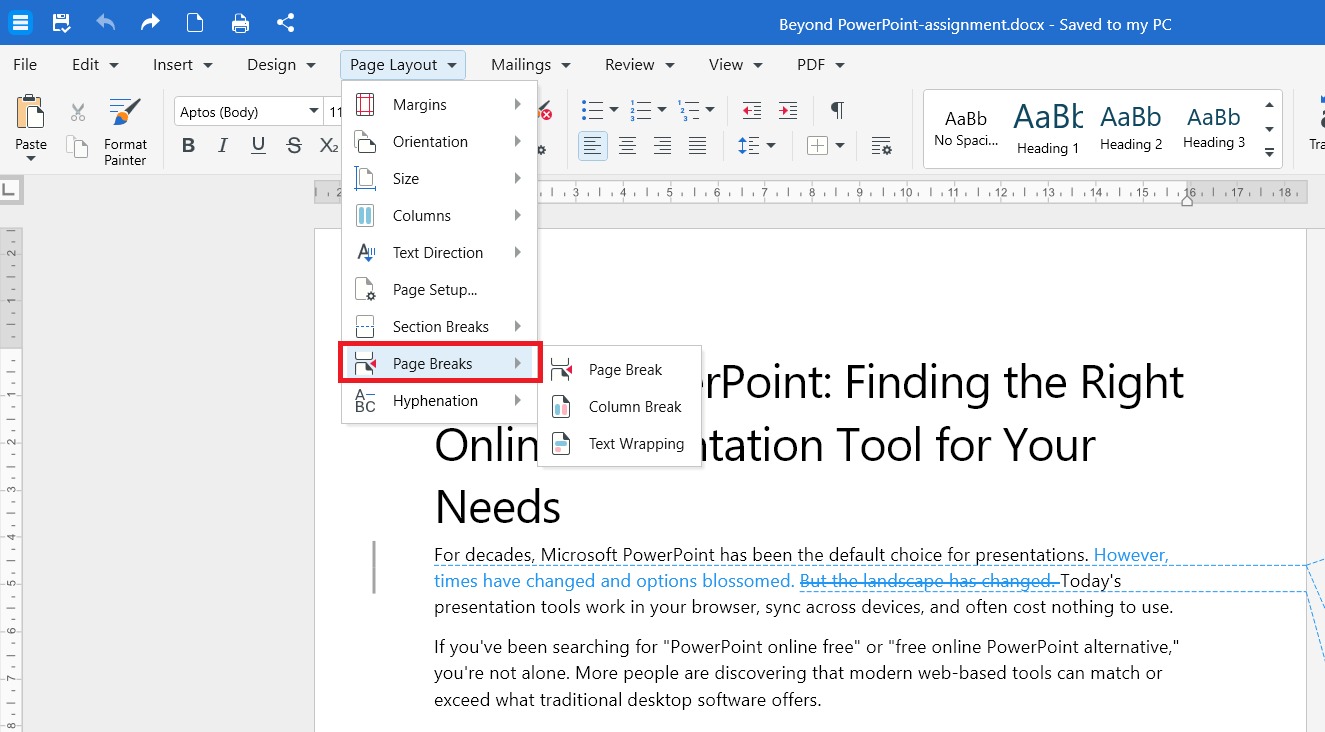The image size is (1325, 732).
Task: Open the borders dropdown arrow
Action: [x=840, y=146]
